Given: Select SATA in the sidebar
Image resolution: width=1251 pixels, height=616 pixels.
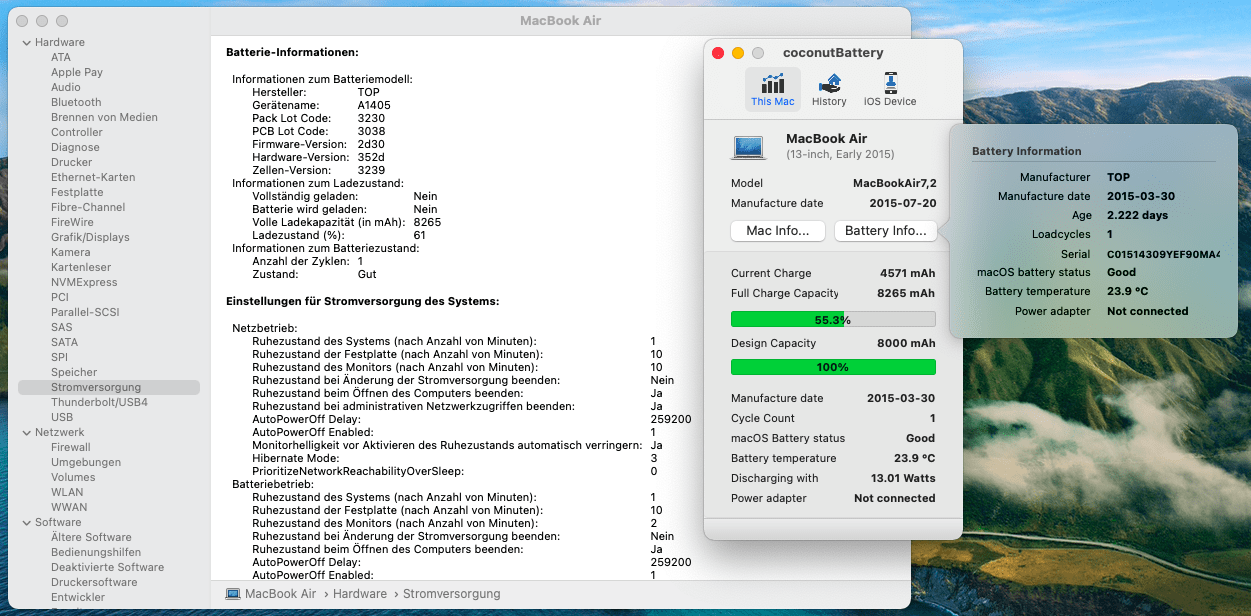Looking at the screenshot, I should (x=64, y=342).
